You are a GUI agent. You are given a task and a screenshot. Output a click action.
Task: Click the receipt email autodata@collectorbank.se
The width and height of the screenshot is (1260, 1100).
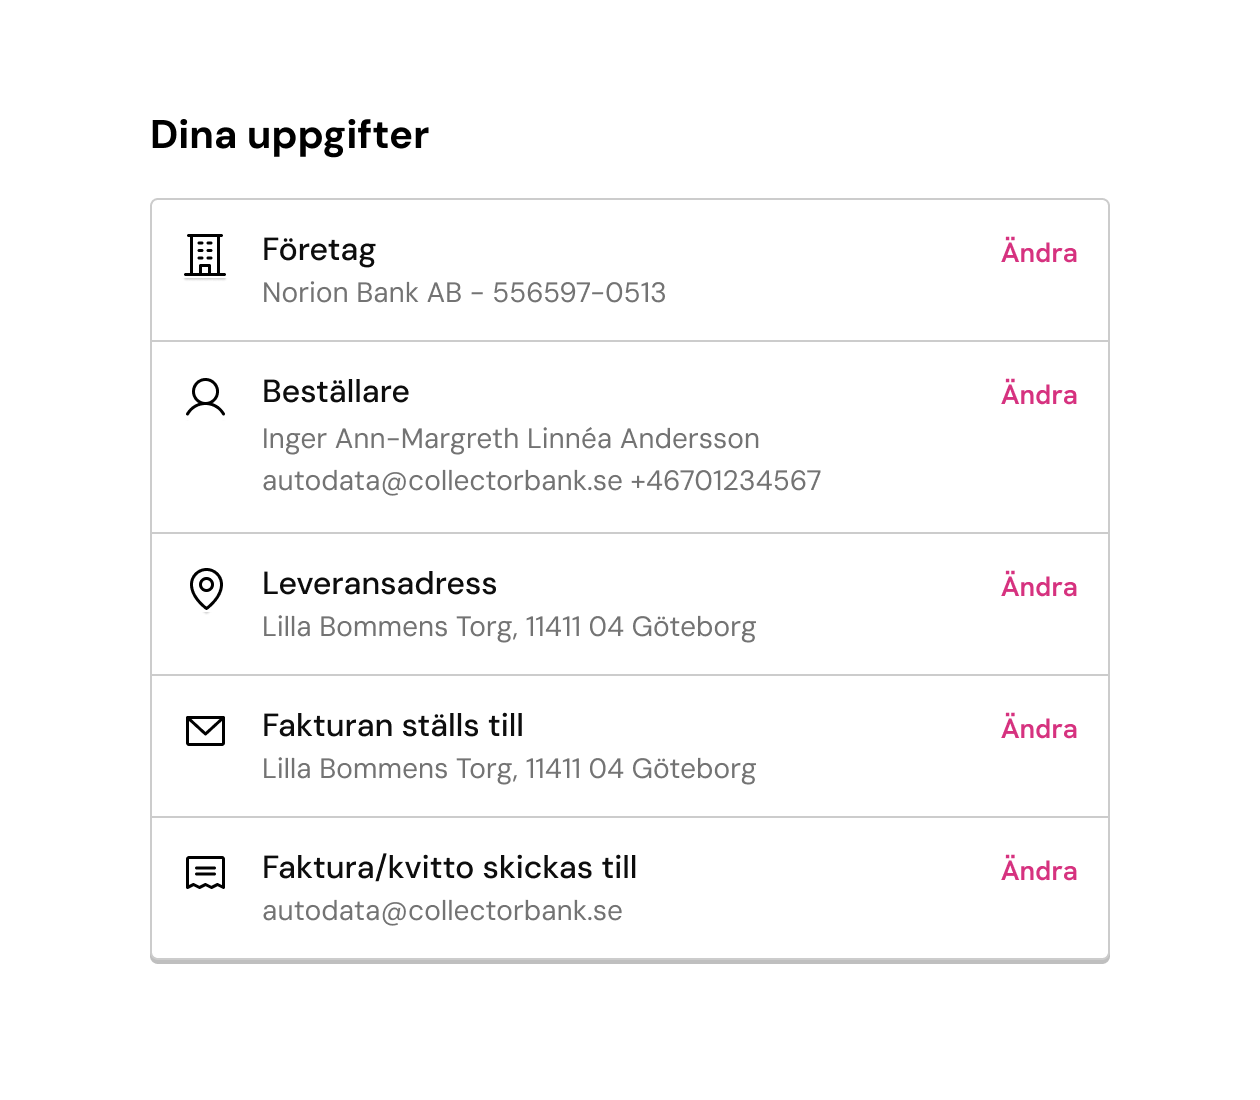pyautogui.click(x=442, y=911)
